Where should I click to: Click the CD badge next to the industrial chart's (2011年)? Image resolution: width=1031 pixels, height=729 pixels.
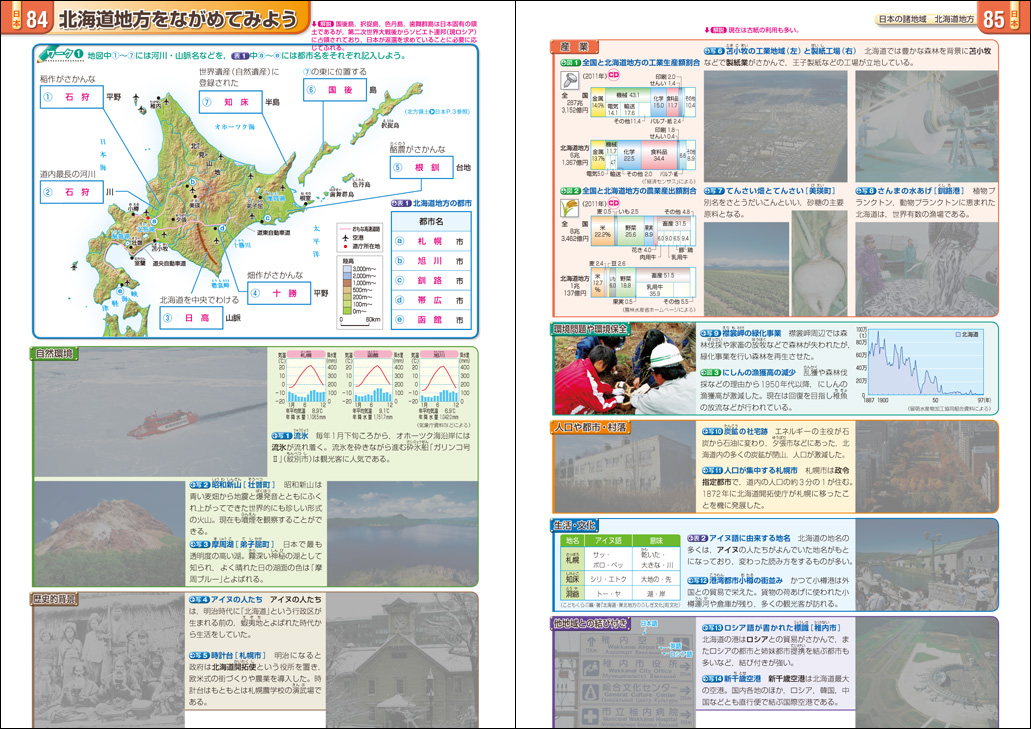613,75
